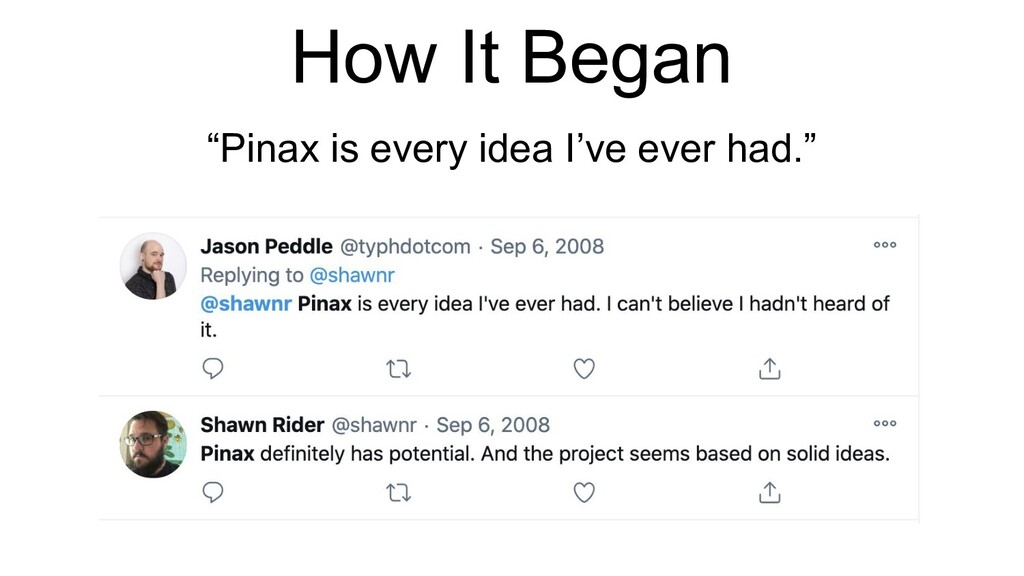Like Jason Peddle's tweet
This screenshot has height=576, width=1024.
pyautogui.click(x=584, y=369)
